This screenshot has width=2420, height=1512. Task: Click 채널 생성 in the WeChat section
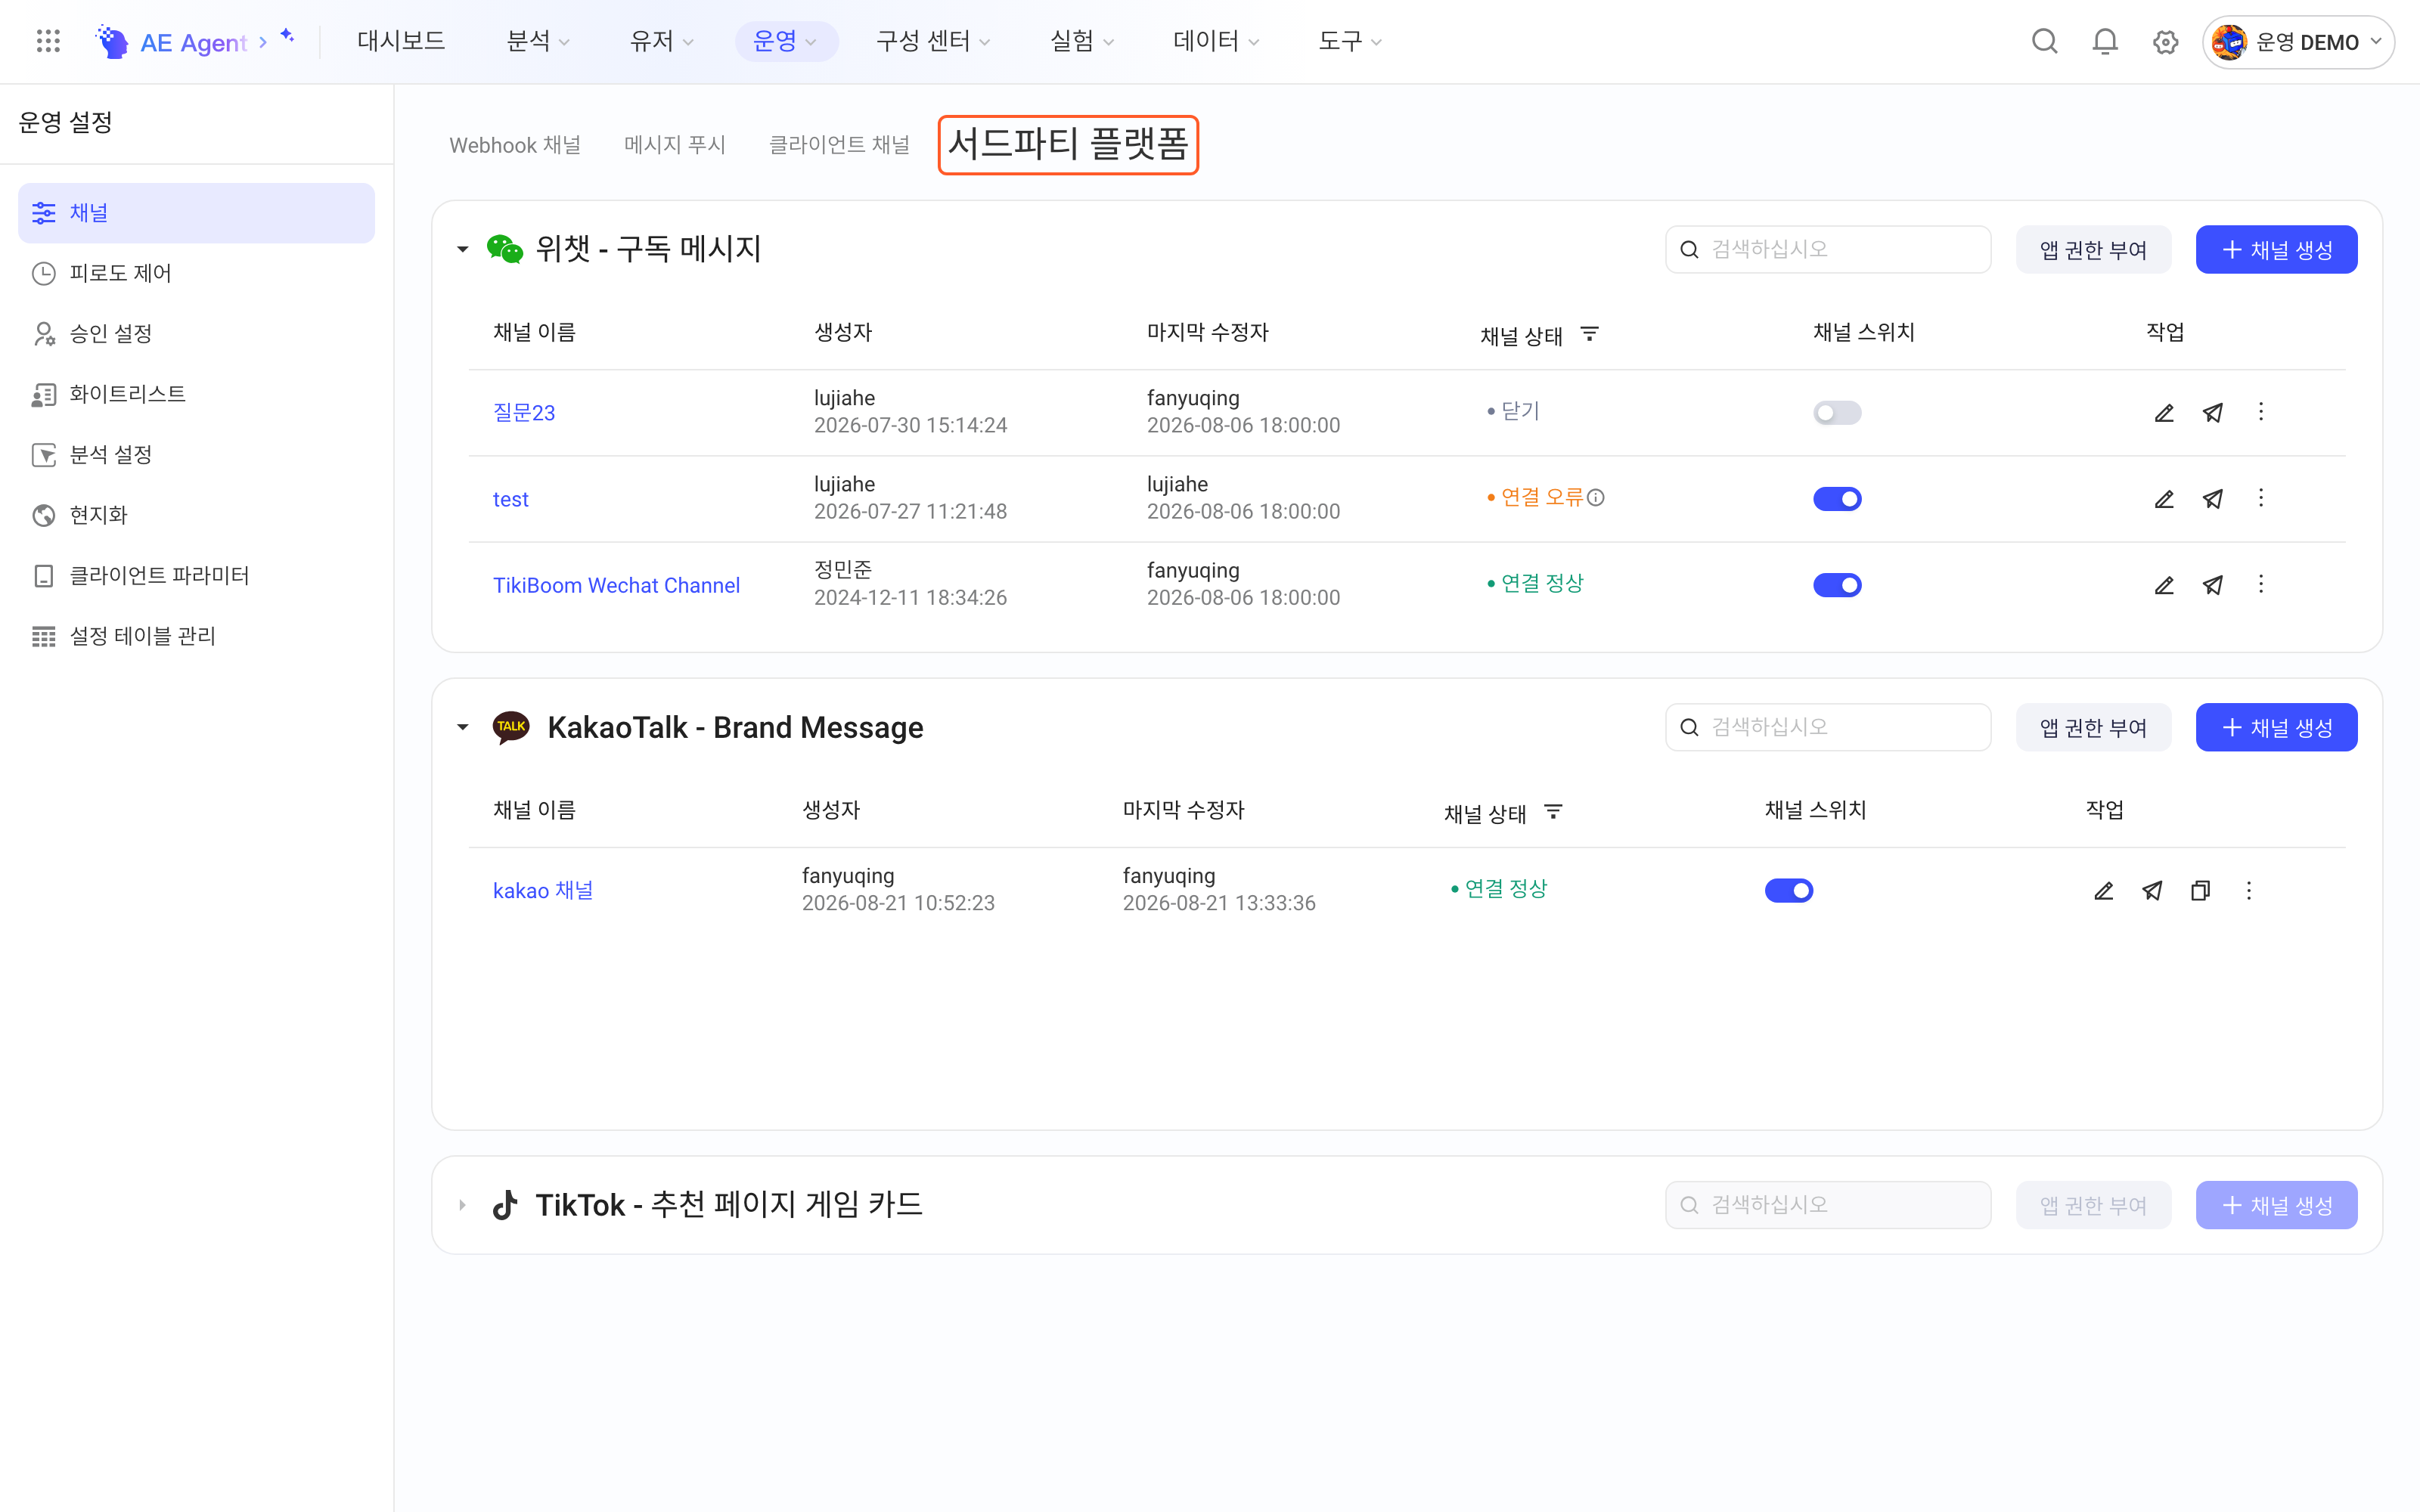tap(2276, 249)
